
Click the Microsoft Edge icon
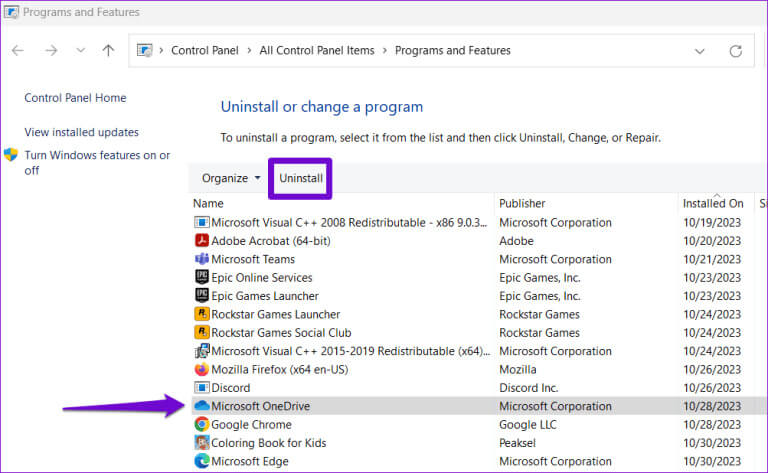(x=201, y=461)
